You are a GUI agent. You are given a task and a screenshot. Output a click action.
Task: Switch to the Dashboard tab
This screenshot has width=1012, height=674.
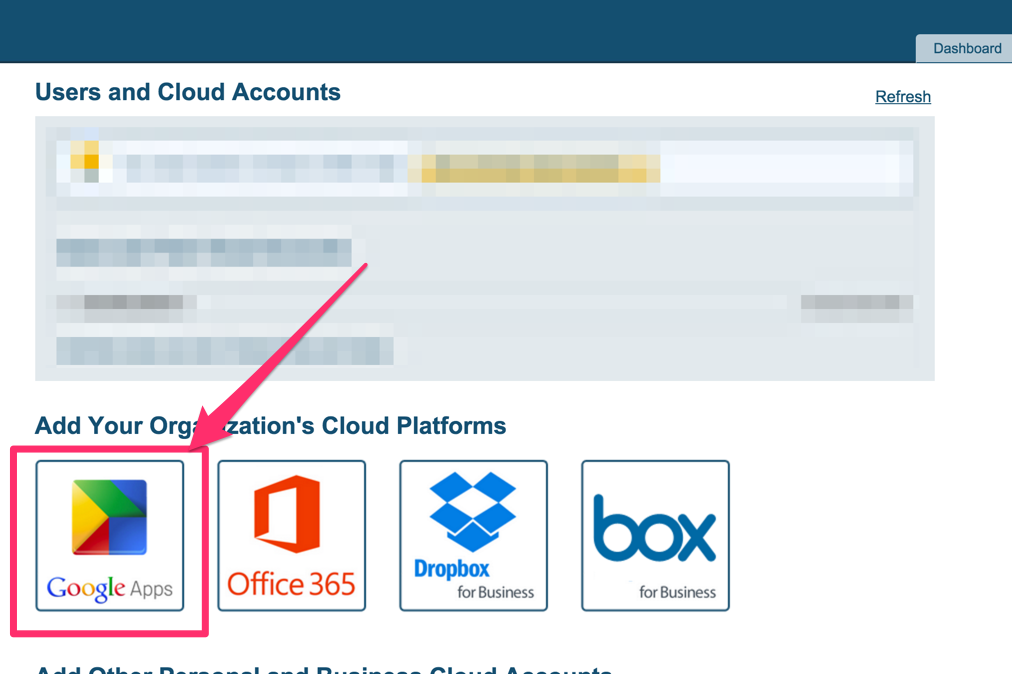pyautogui.click(x=966, y=48)
